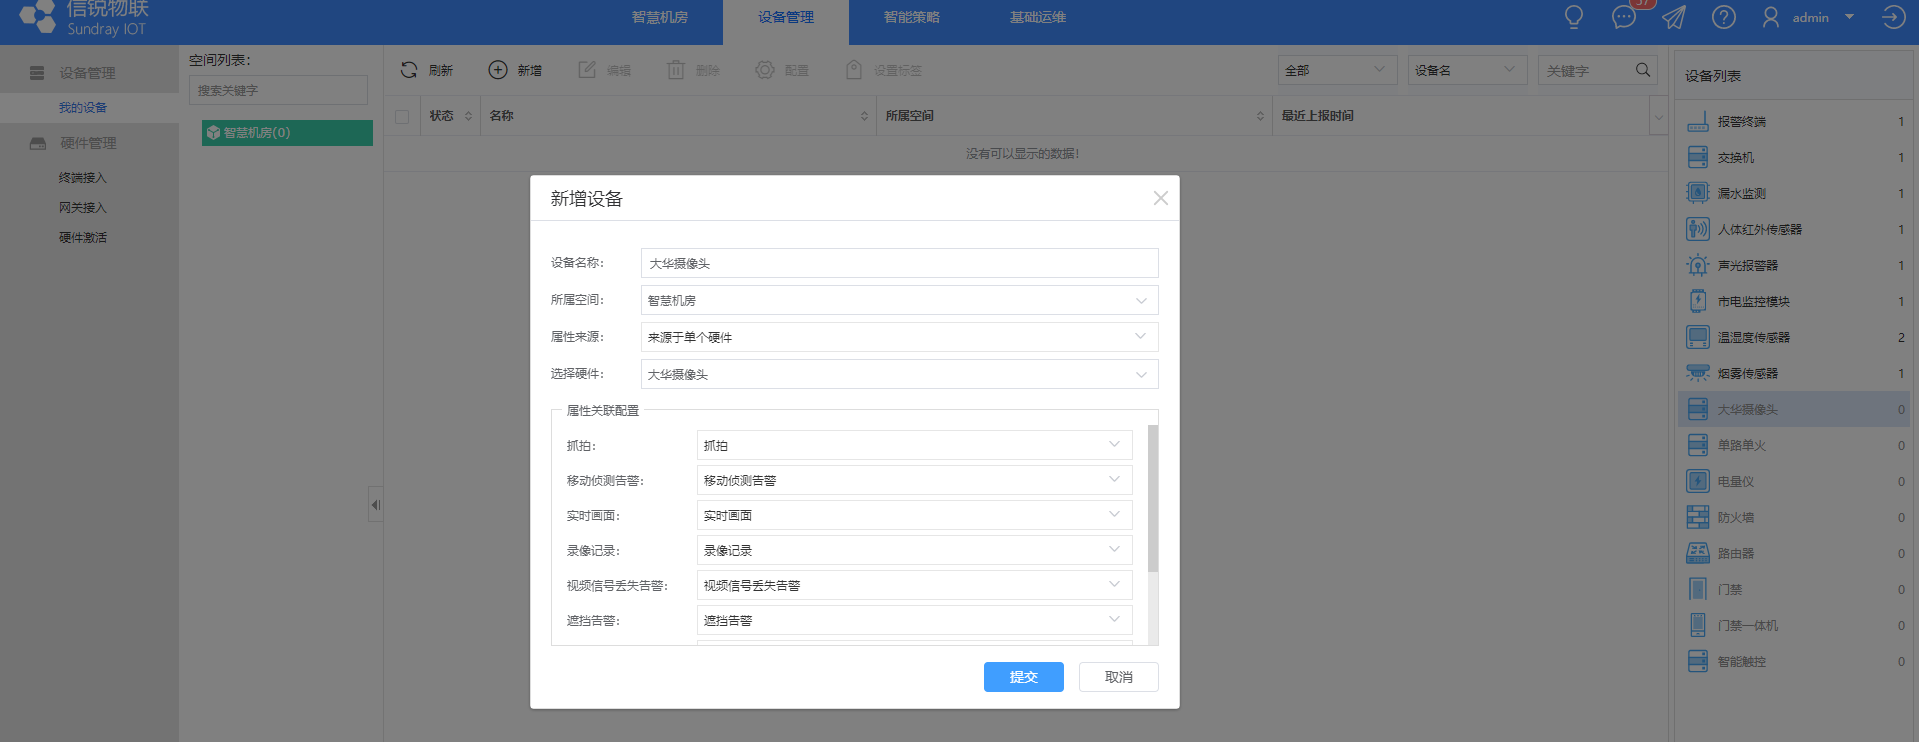
Task: Select 智慧机房(0) space tree node
Action: [287, 132]
